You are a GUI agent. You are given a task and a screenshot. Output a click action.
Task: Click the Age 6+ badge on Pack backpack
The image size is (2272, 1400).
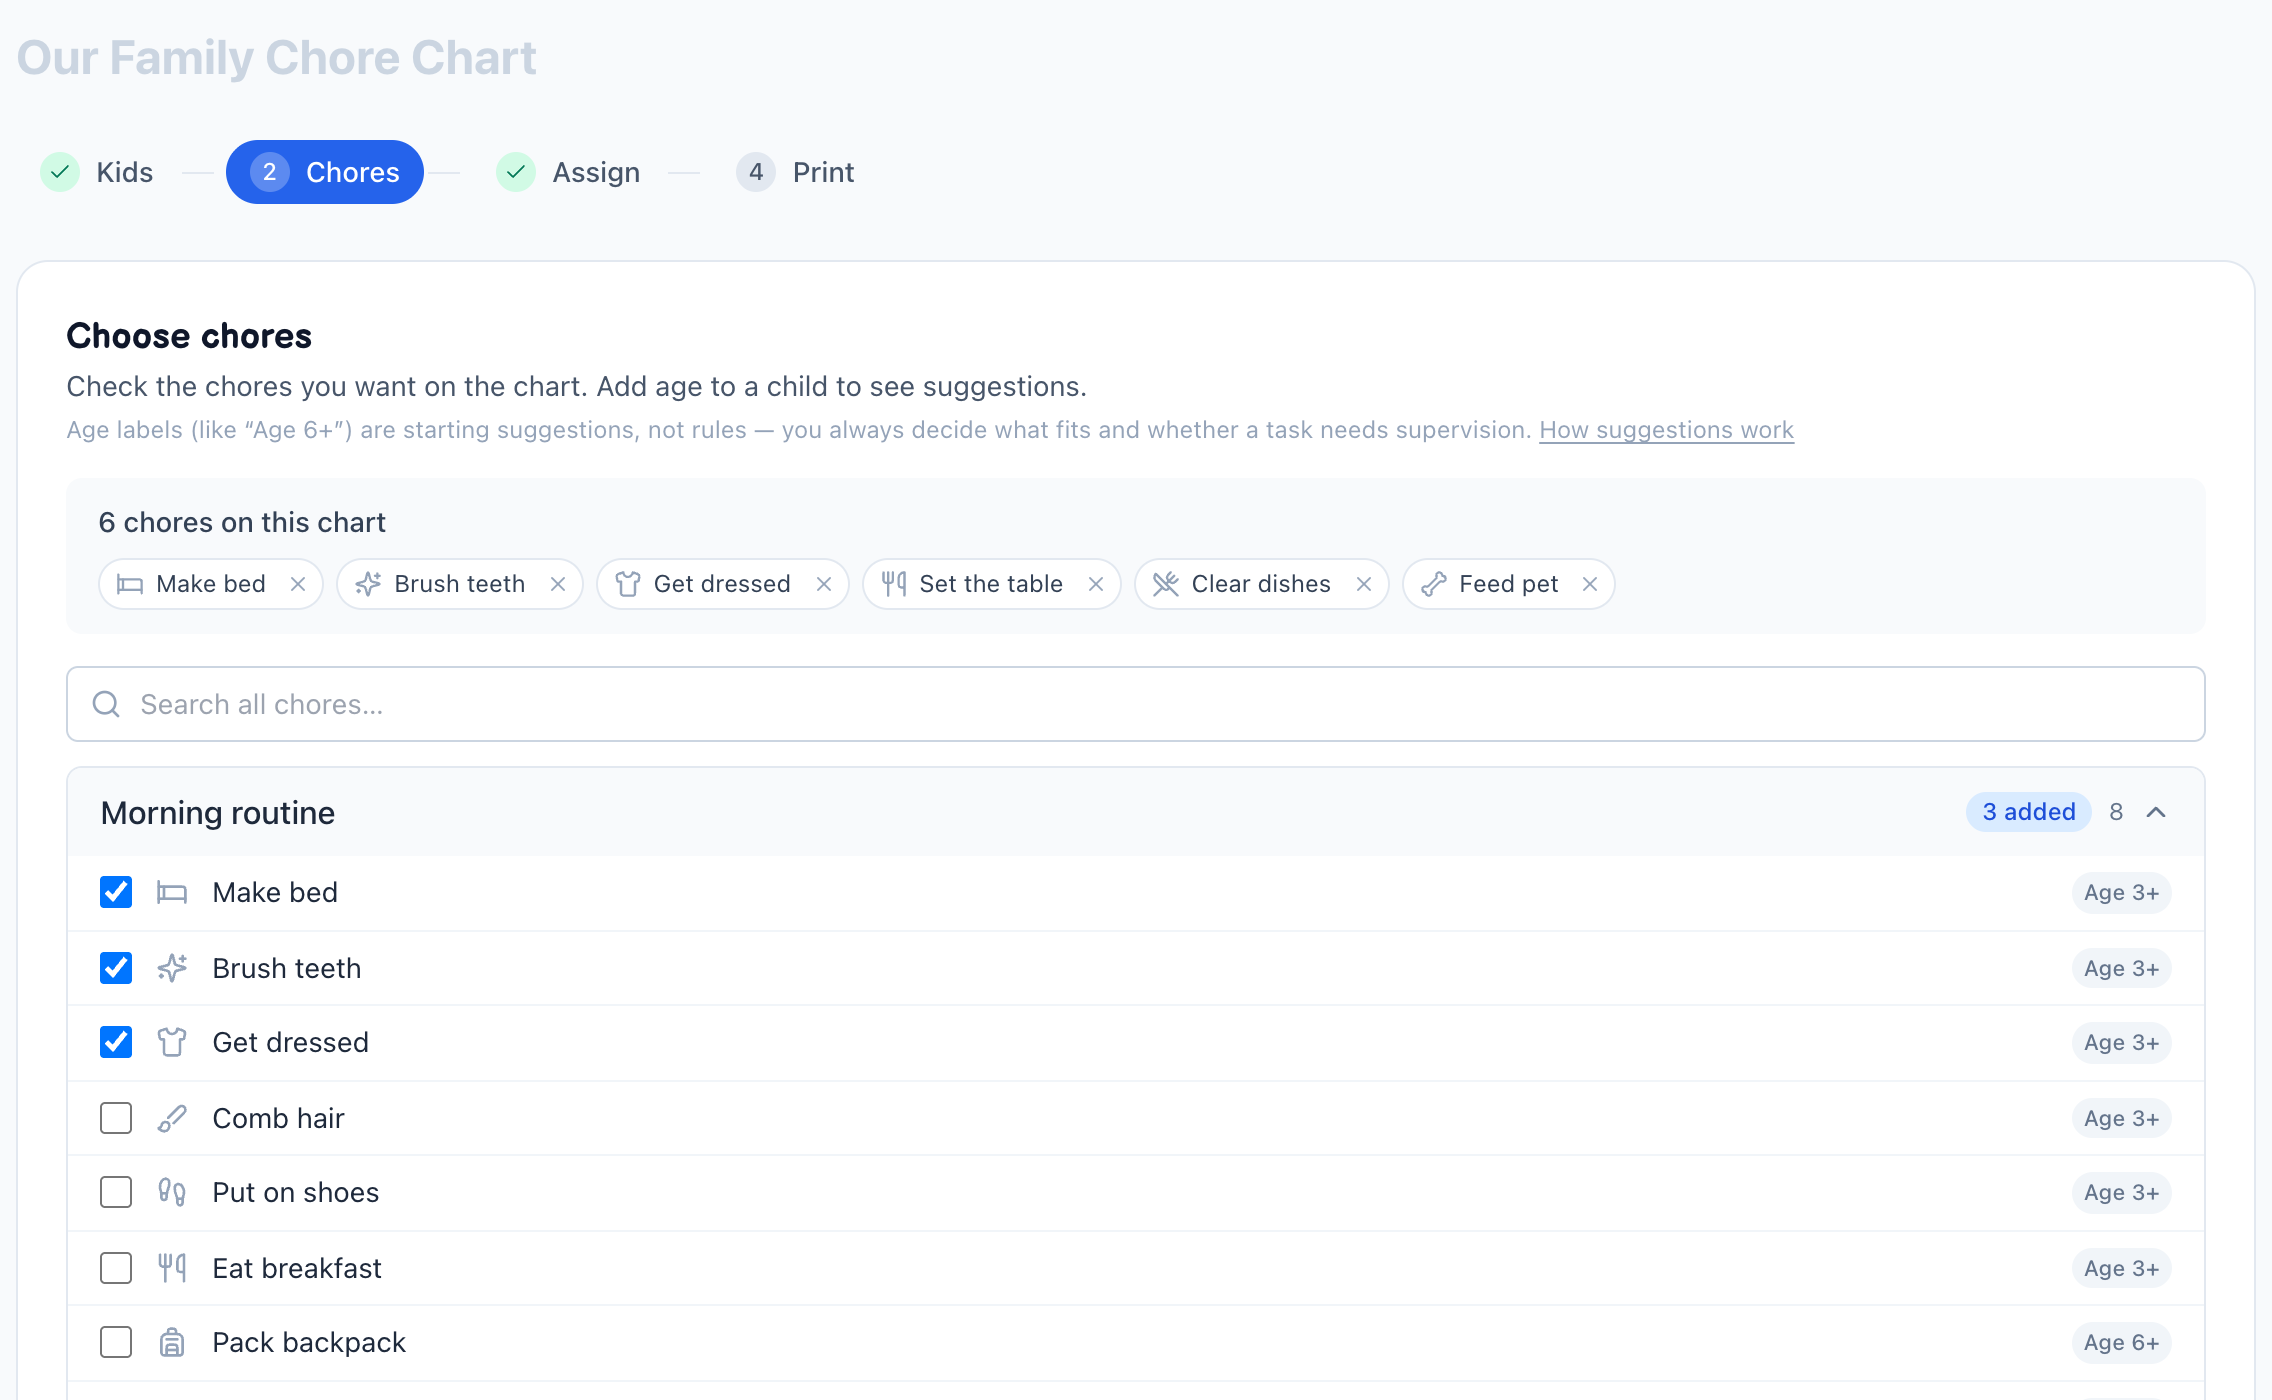coord(2121,1342)
